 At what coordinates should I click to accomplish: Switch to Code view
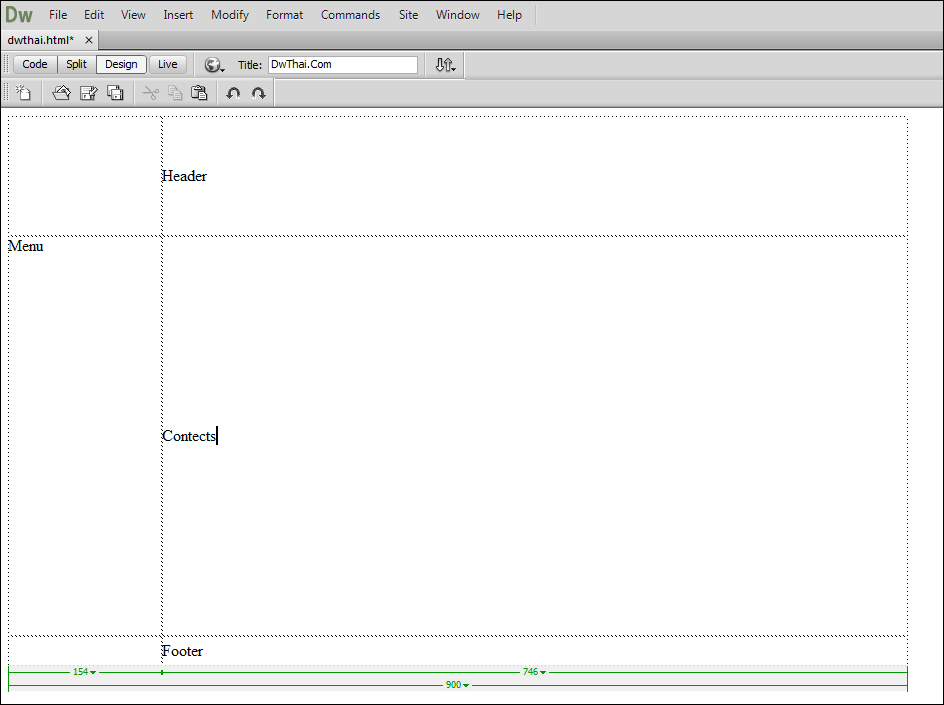click(35, 64)
